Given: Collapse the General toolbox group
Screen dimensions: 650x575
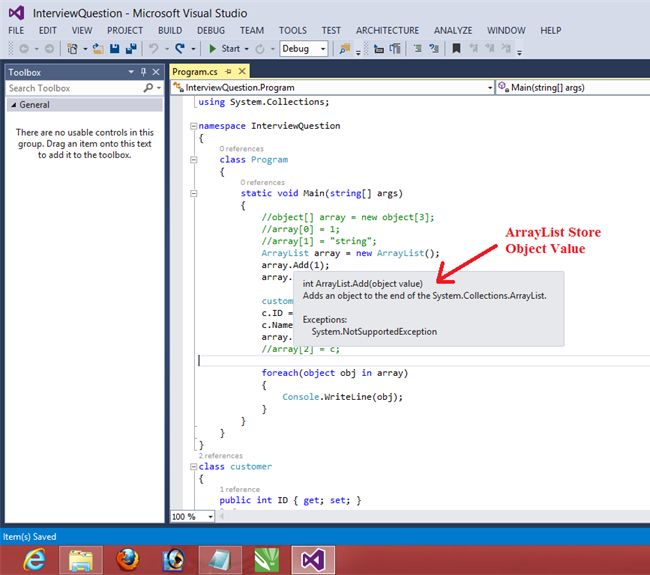Looking at the screenshot, I should pyautogui.click(x=12, y=105).
